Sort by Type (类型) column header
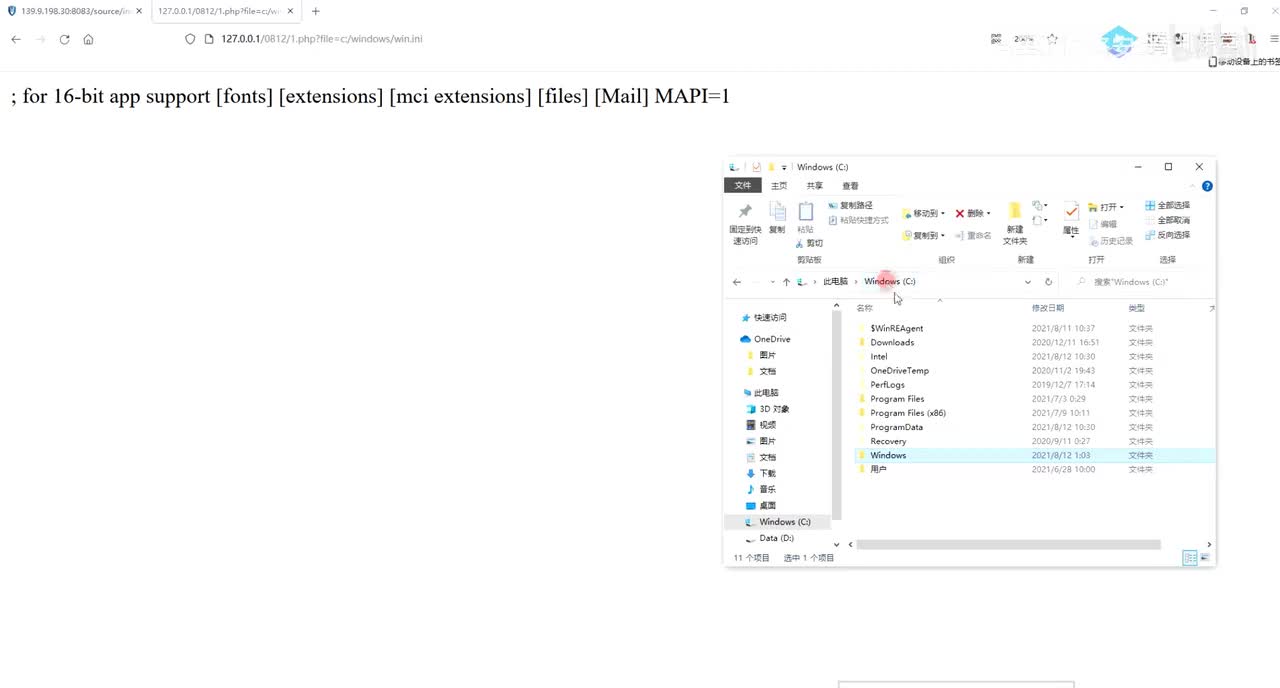 point(1137,308)
